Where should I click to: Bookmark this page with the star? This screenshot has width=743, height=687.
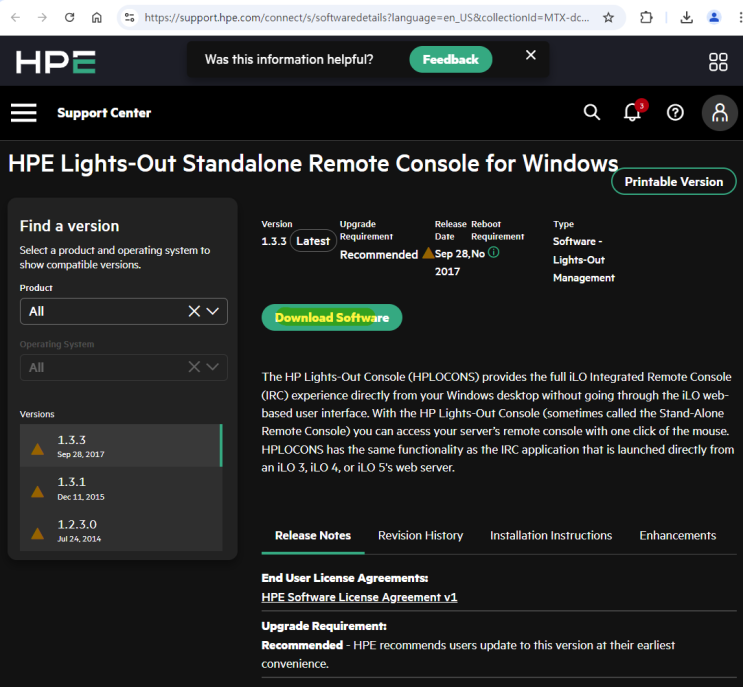tap(608, 18)
